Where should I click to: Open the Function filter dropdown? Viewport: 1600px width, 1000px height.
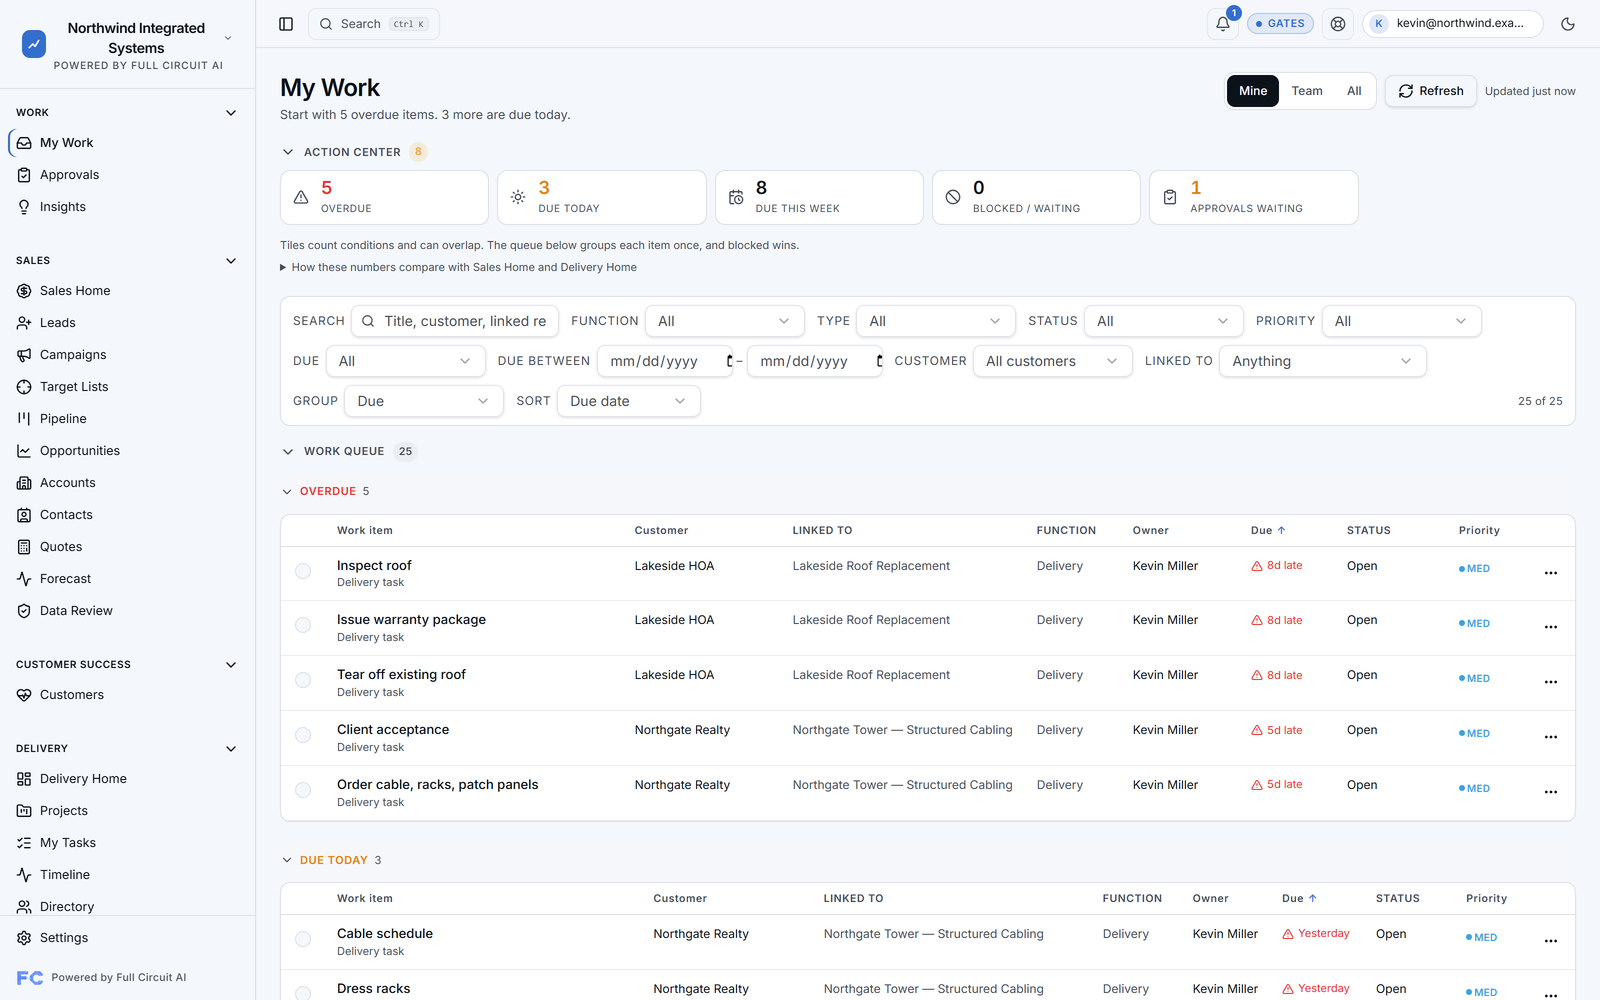pyautogui.click(x=725, y=321)
